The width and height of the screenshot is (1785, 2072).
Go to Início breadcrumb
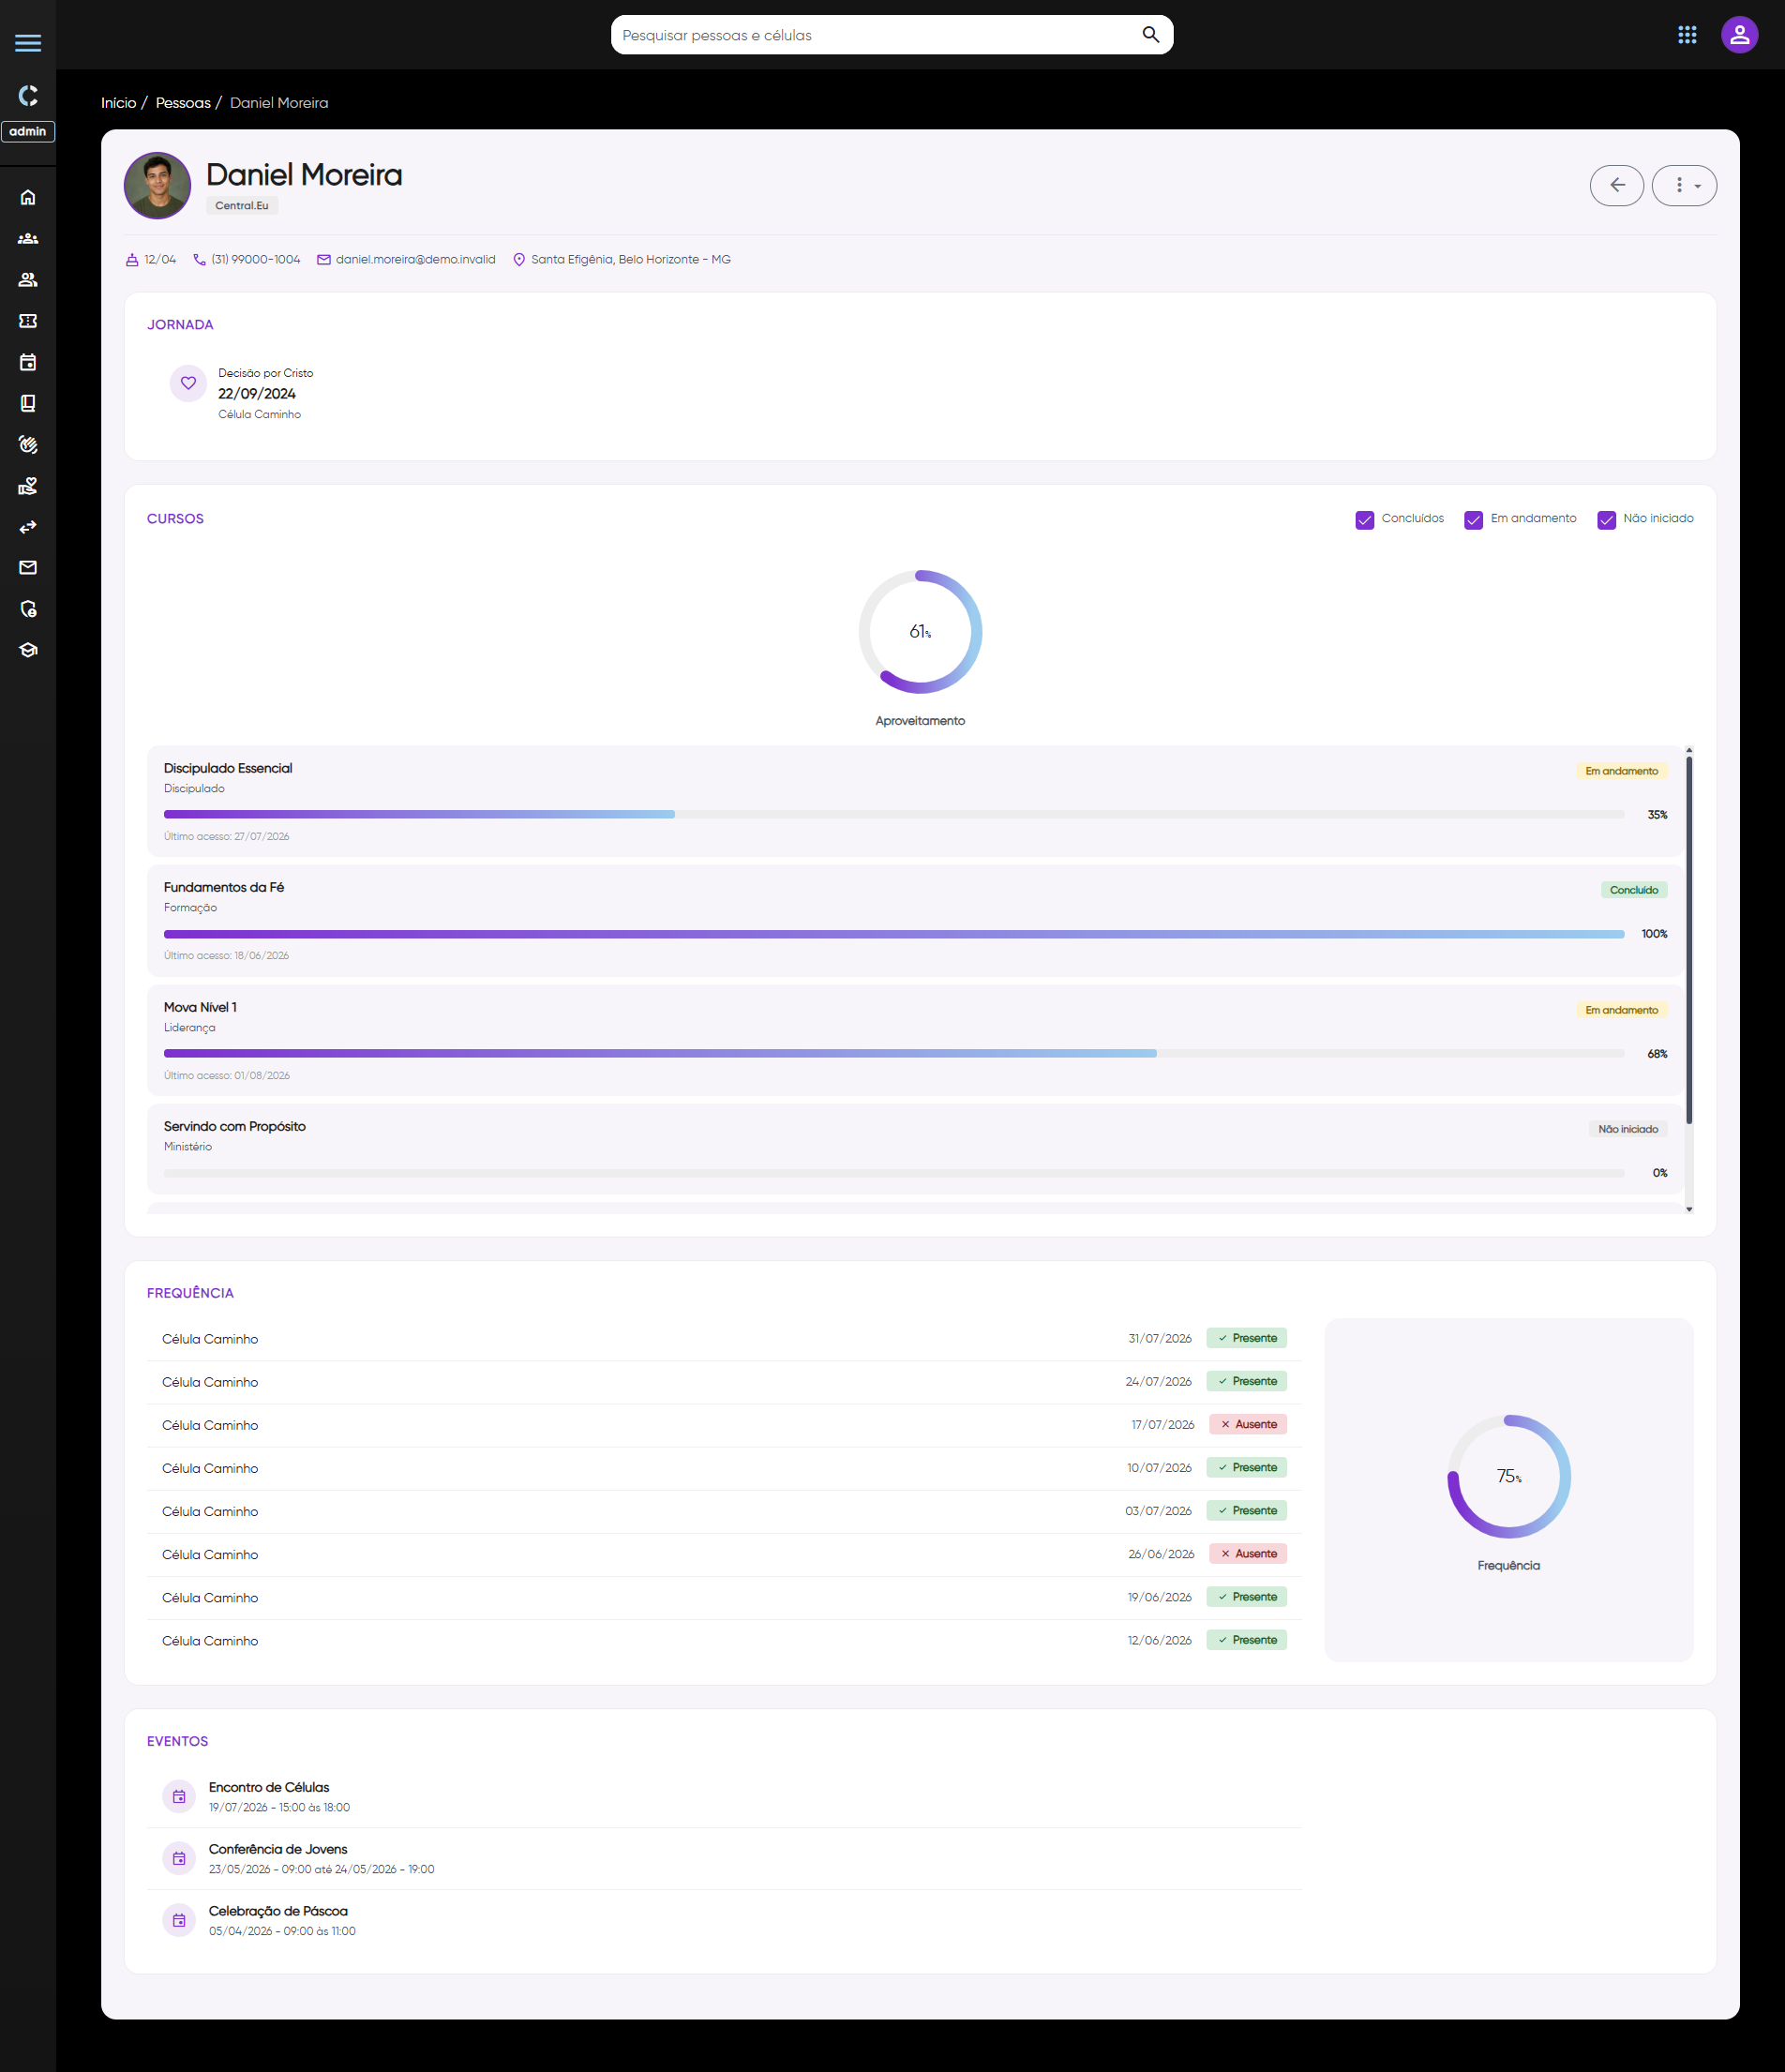pyautogui.click(x=118, y=102)
